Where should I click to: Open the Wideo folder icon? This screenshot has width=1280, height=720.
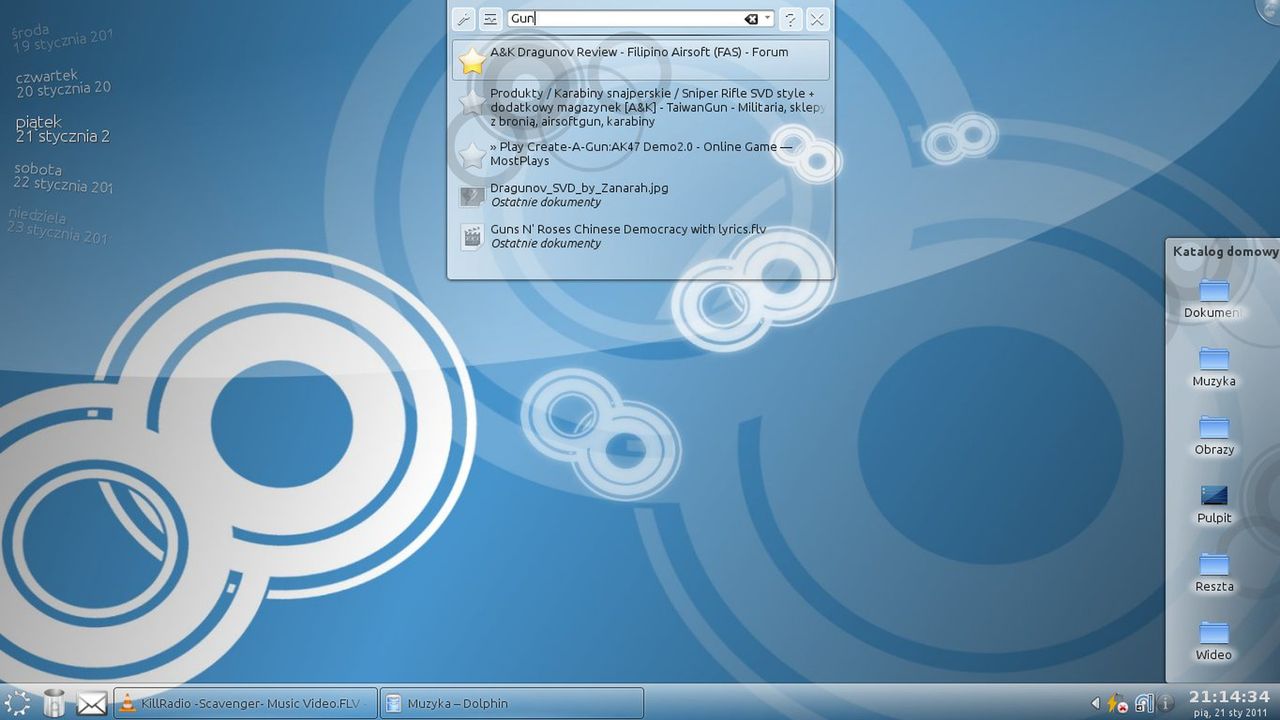tap(1214, 633)
